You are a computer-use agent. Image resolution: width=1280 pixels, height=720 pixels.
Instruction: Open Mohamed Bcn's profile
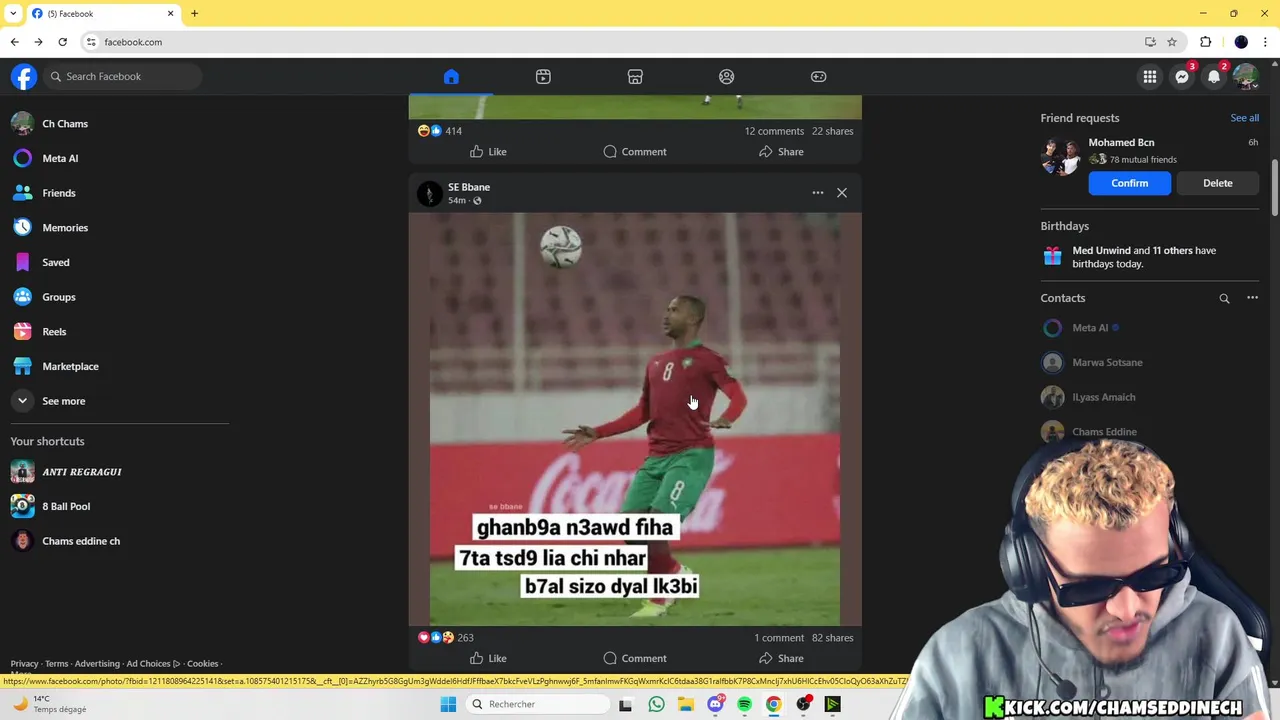pyautogui.click(x=1121, y=142)
